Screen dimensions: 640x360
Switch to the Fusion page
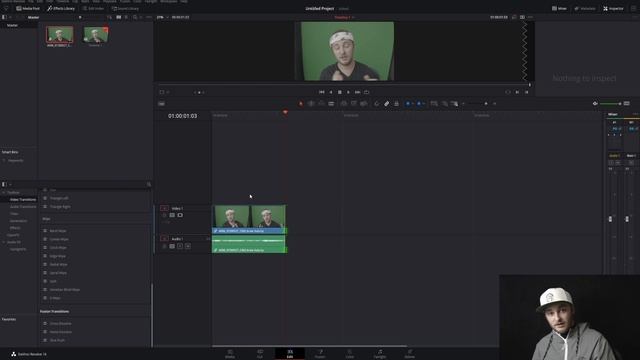tap(320, 353)
